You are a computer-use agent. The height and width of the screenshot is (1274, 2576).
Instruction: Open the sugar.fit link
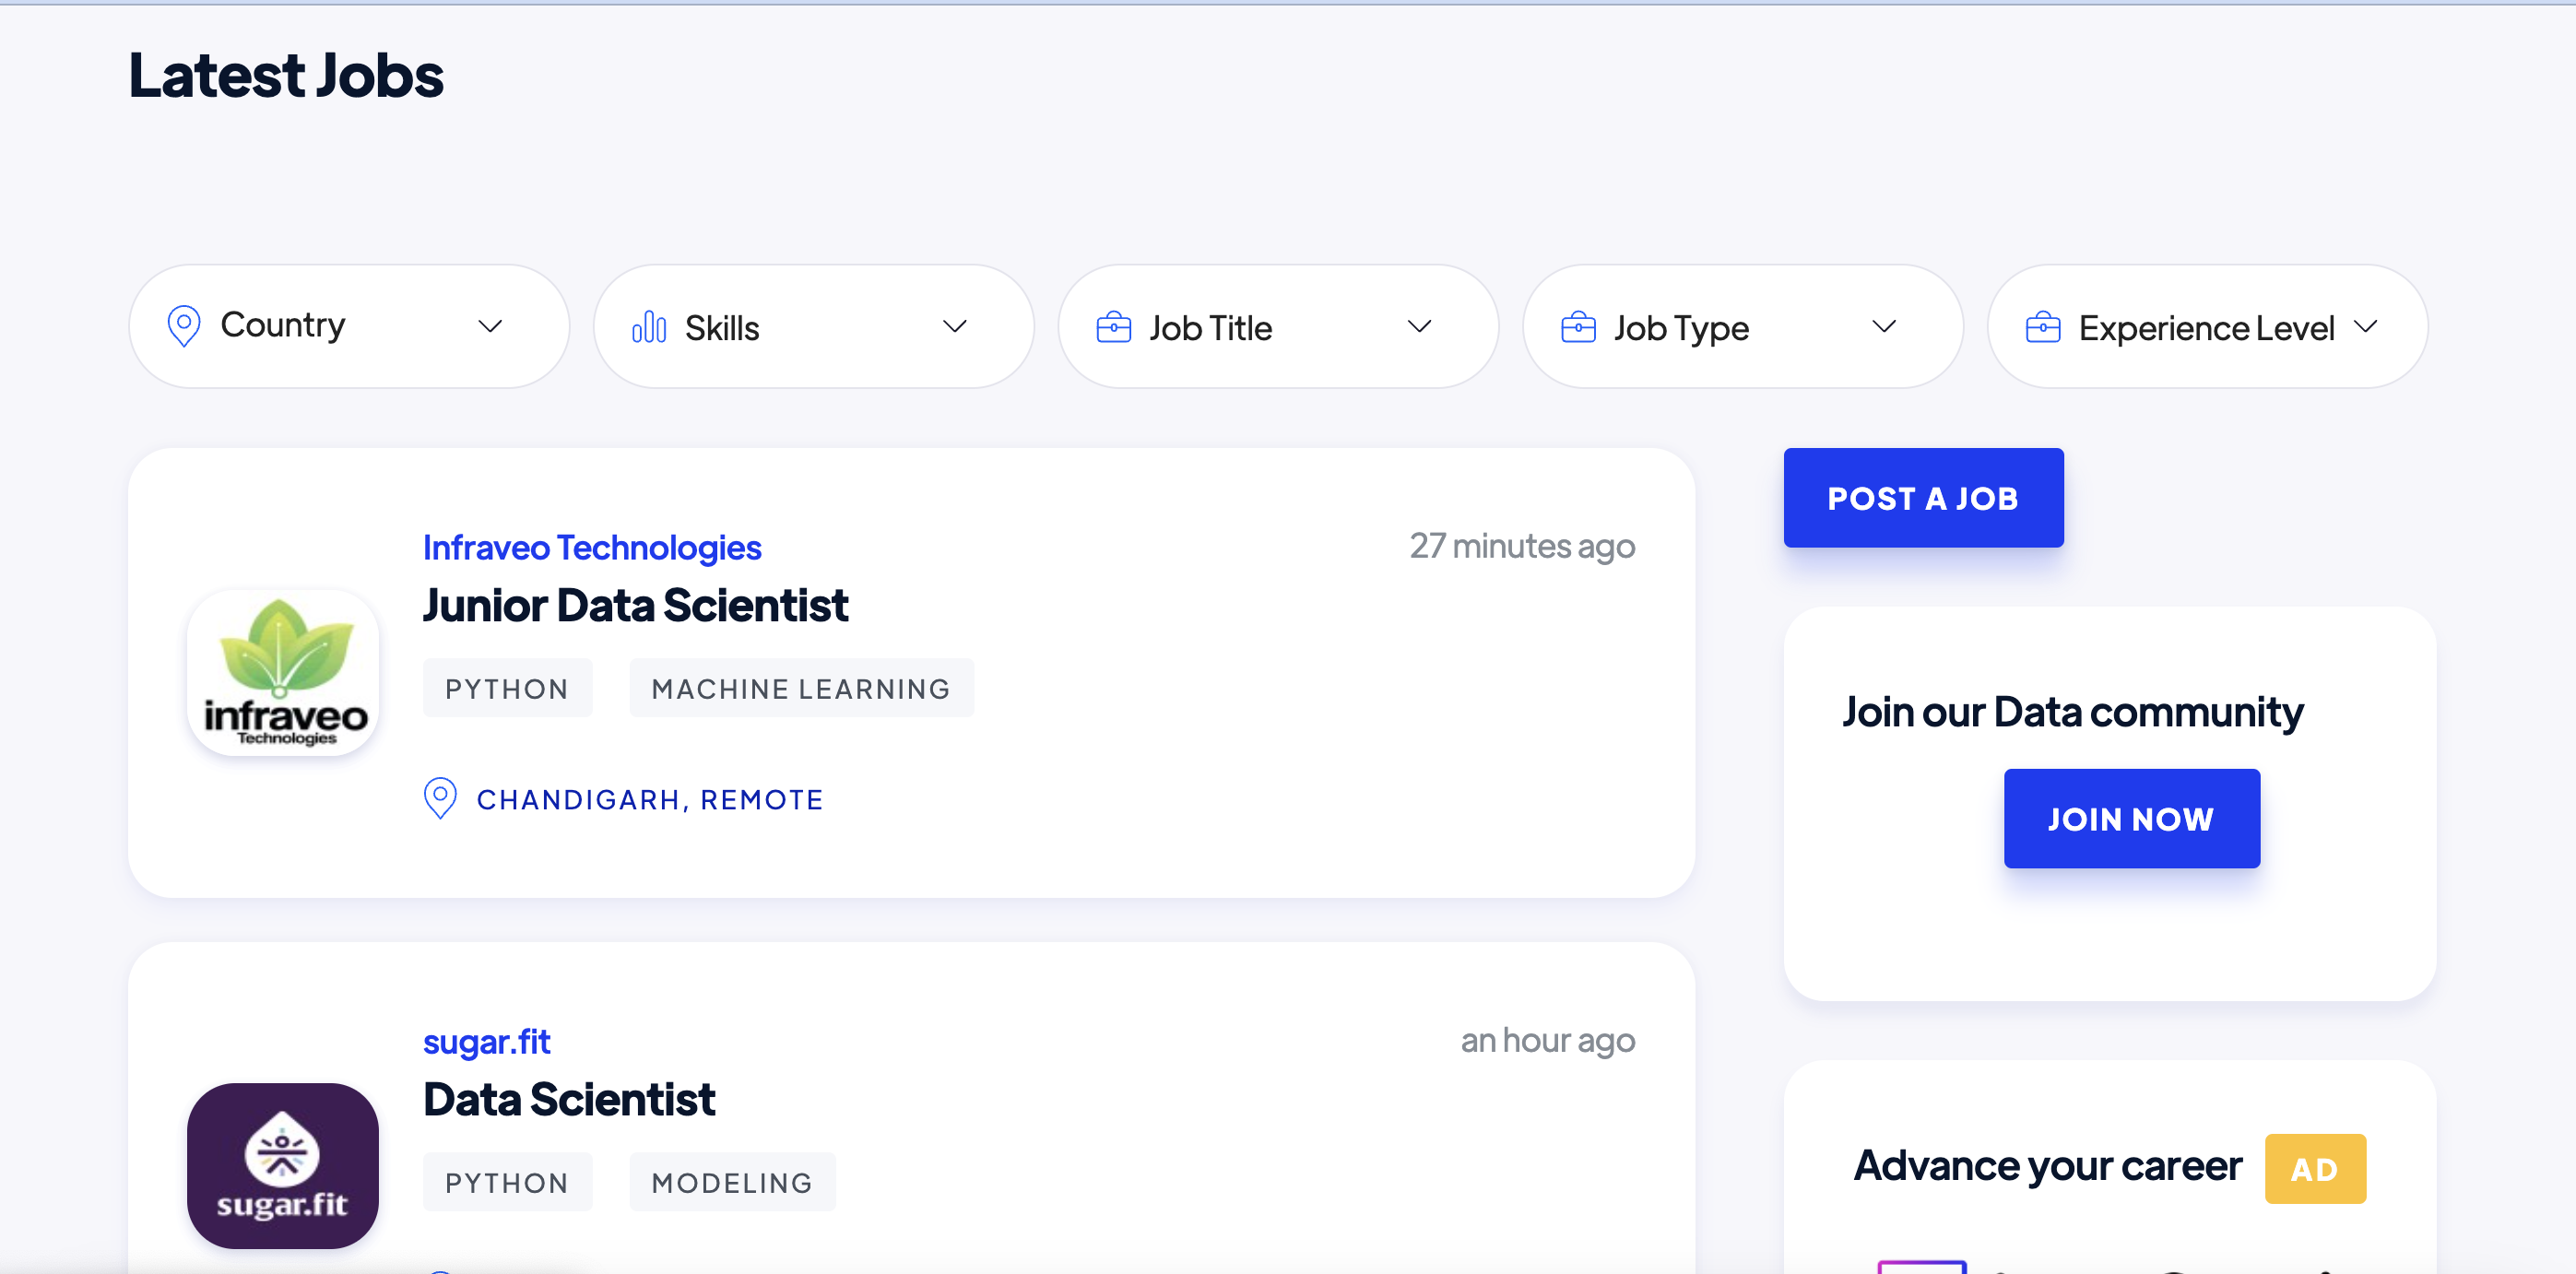pyautogui.click(x=487, y=1040)
